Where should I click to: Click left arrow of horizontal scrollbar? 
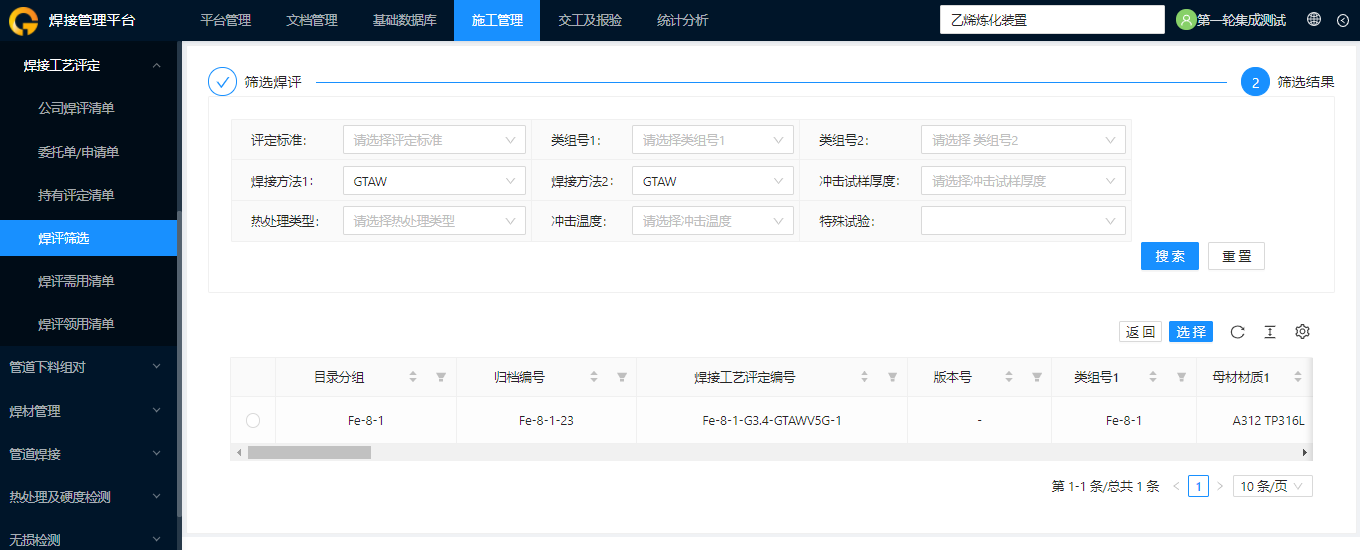pos(238,452)
